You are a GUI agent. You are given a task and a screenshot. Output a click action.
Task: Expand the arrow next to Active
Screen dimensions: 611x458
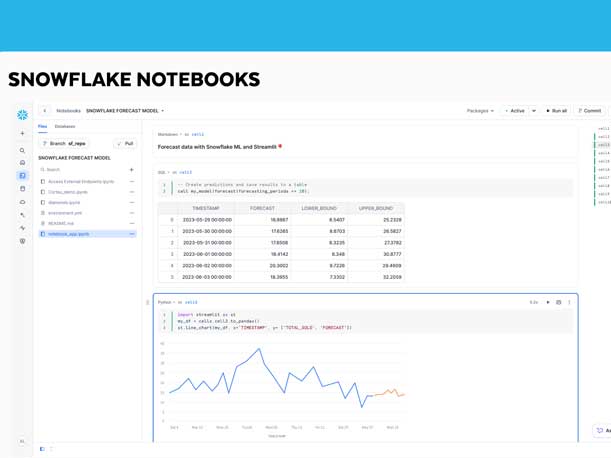pos(534,111)
